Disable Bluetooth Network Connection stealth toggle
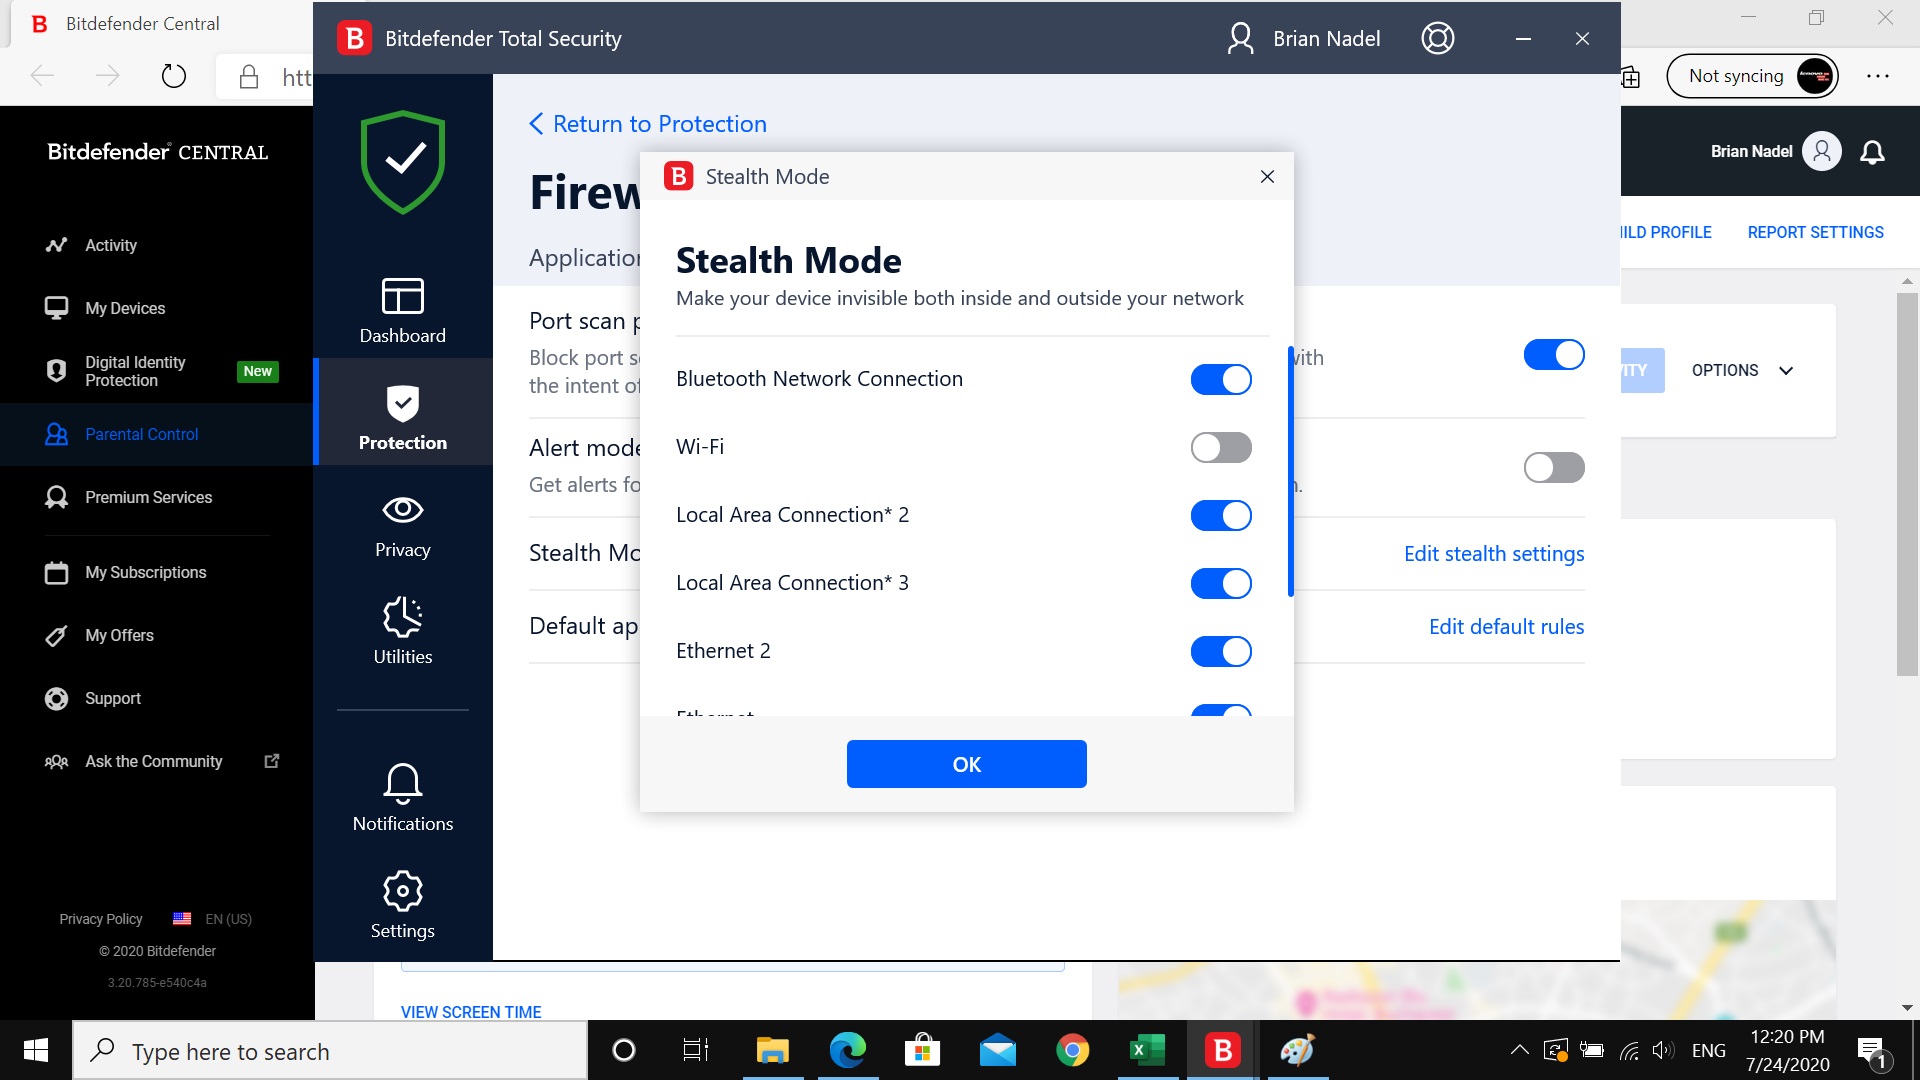The width and height of the screenshot is (1920, 1080). pyautogui.click(x=1221, y=379)
